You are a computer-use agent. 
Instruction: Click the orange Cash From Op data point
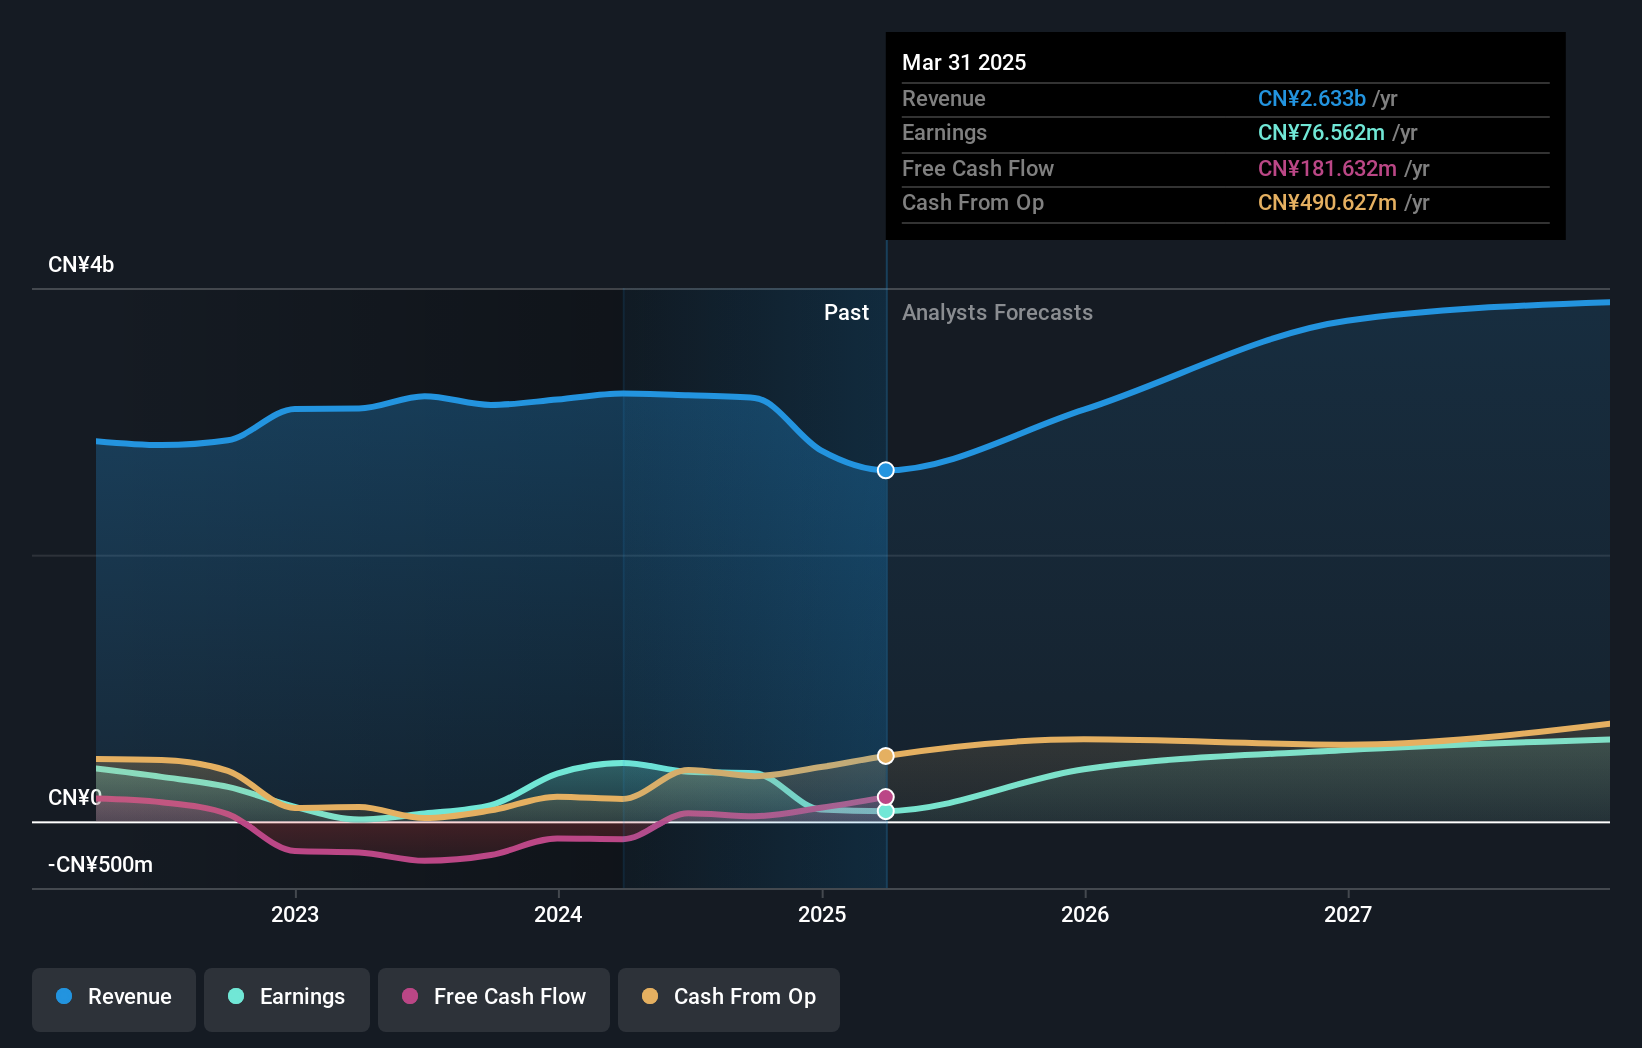coord(886,756)
